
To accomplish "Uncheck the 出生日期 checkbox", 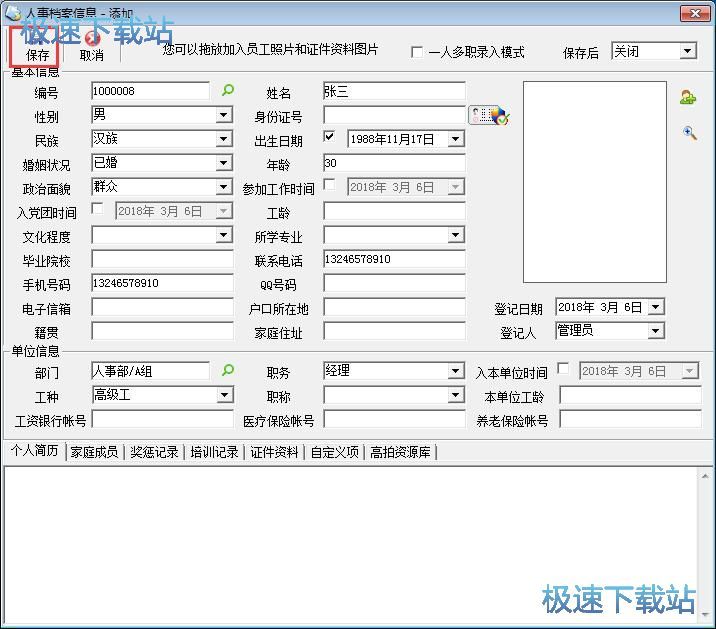I will 329,136.
